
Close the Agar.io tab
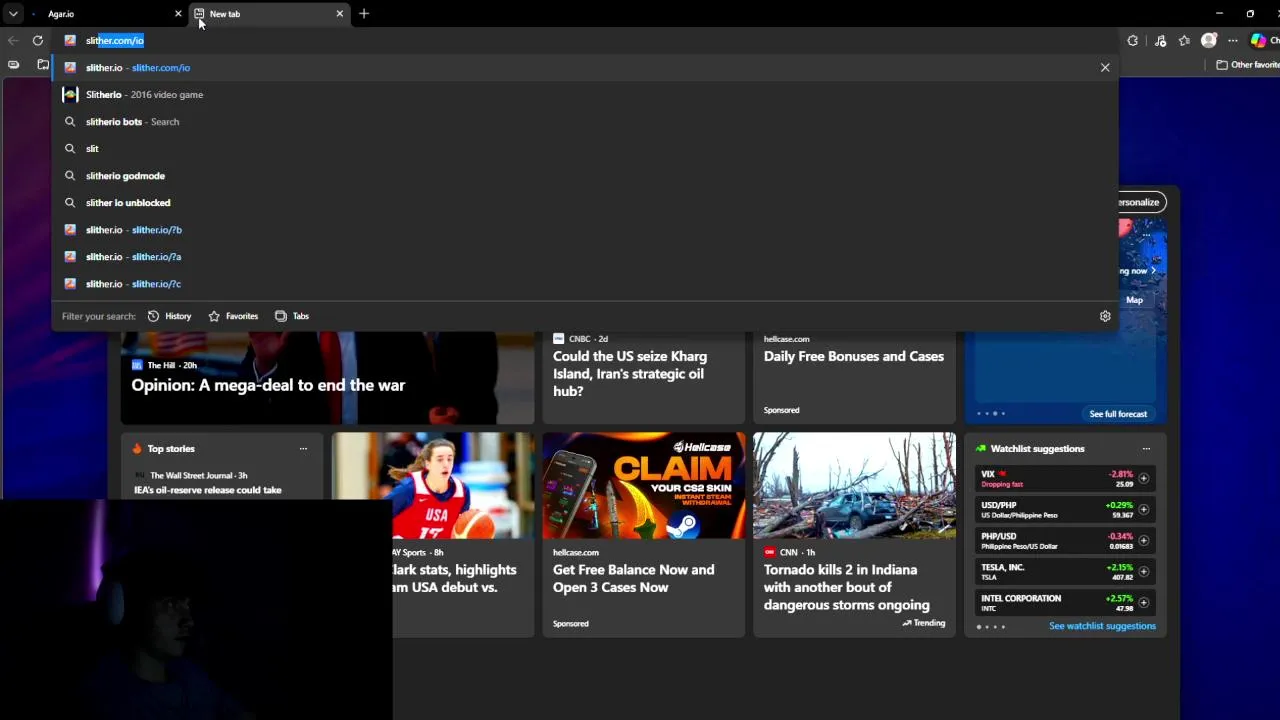point(178,14)
